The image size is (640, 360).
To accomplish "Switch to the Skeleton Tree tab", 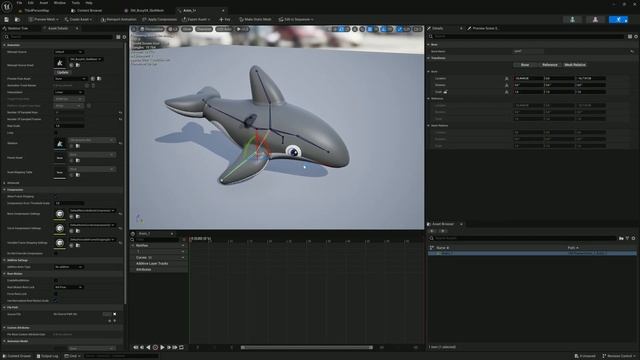I will (17, 29).
